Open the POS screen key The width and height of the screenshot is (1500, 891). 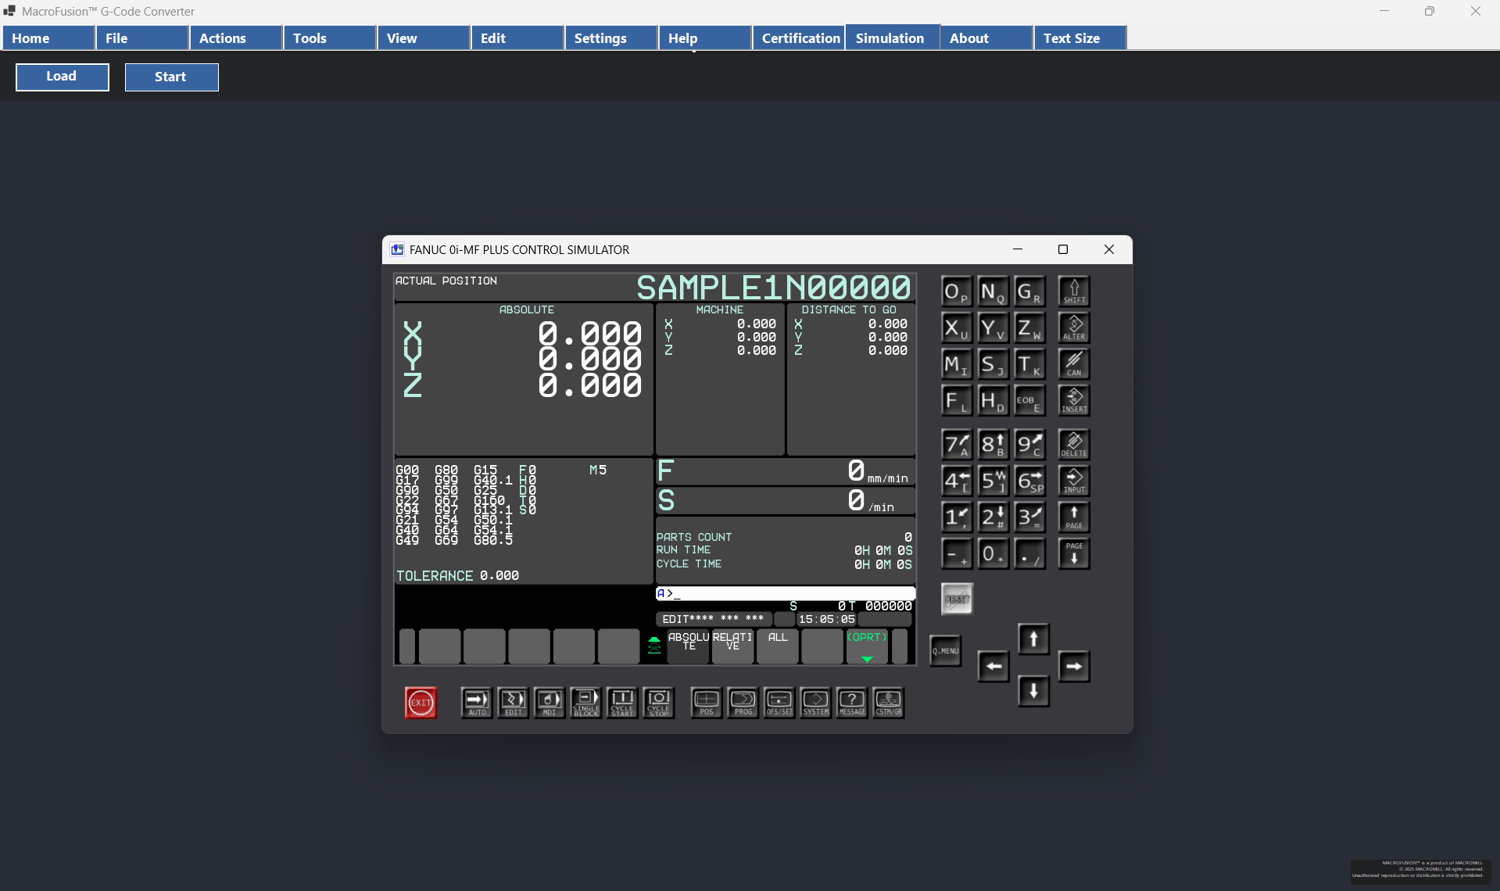click(706, 702)
